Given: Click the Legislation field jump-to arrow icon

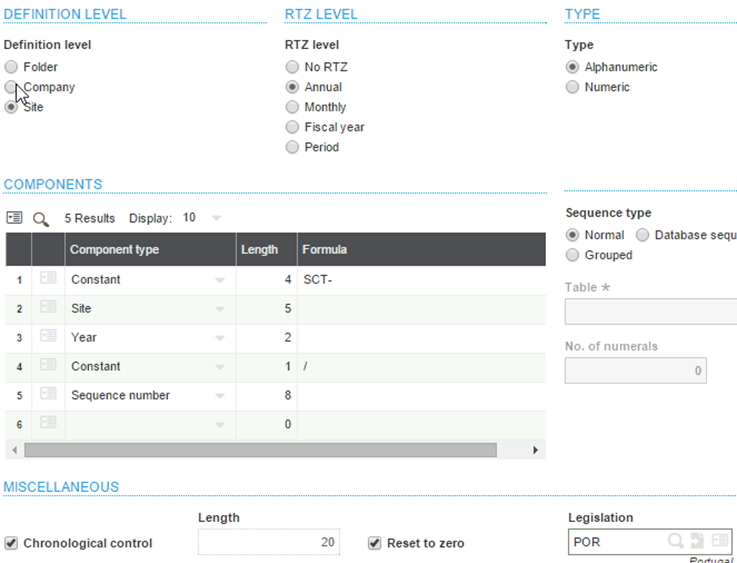Looking at the screenshot, I should click(x=698, y=541).
